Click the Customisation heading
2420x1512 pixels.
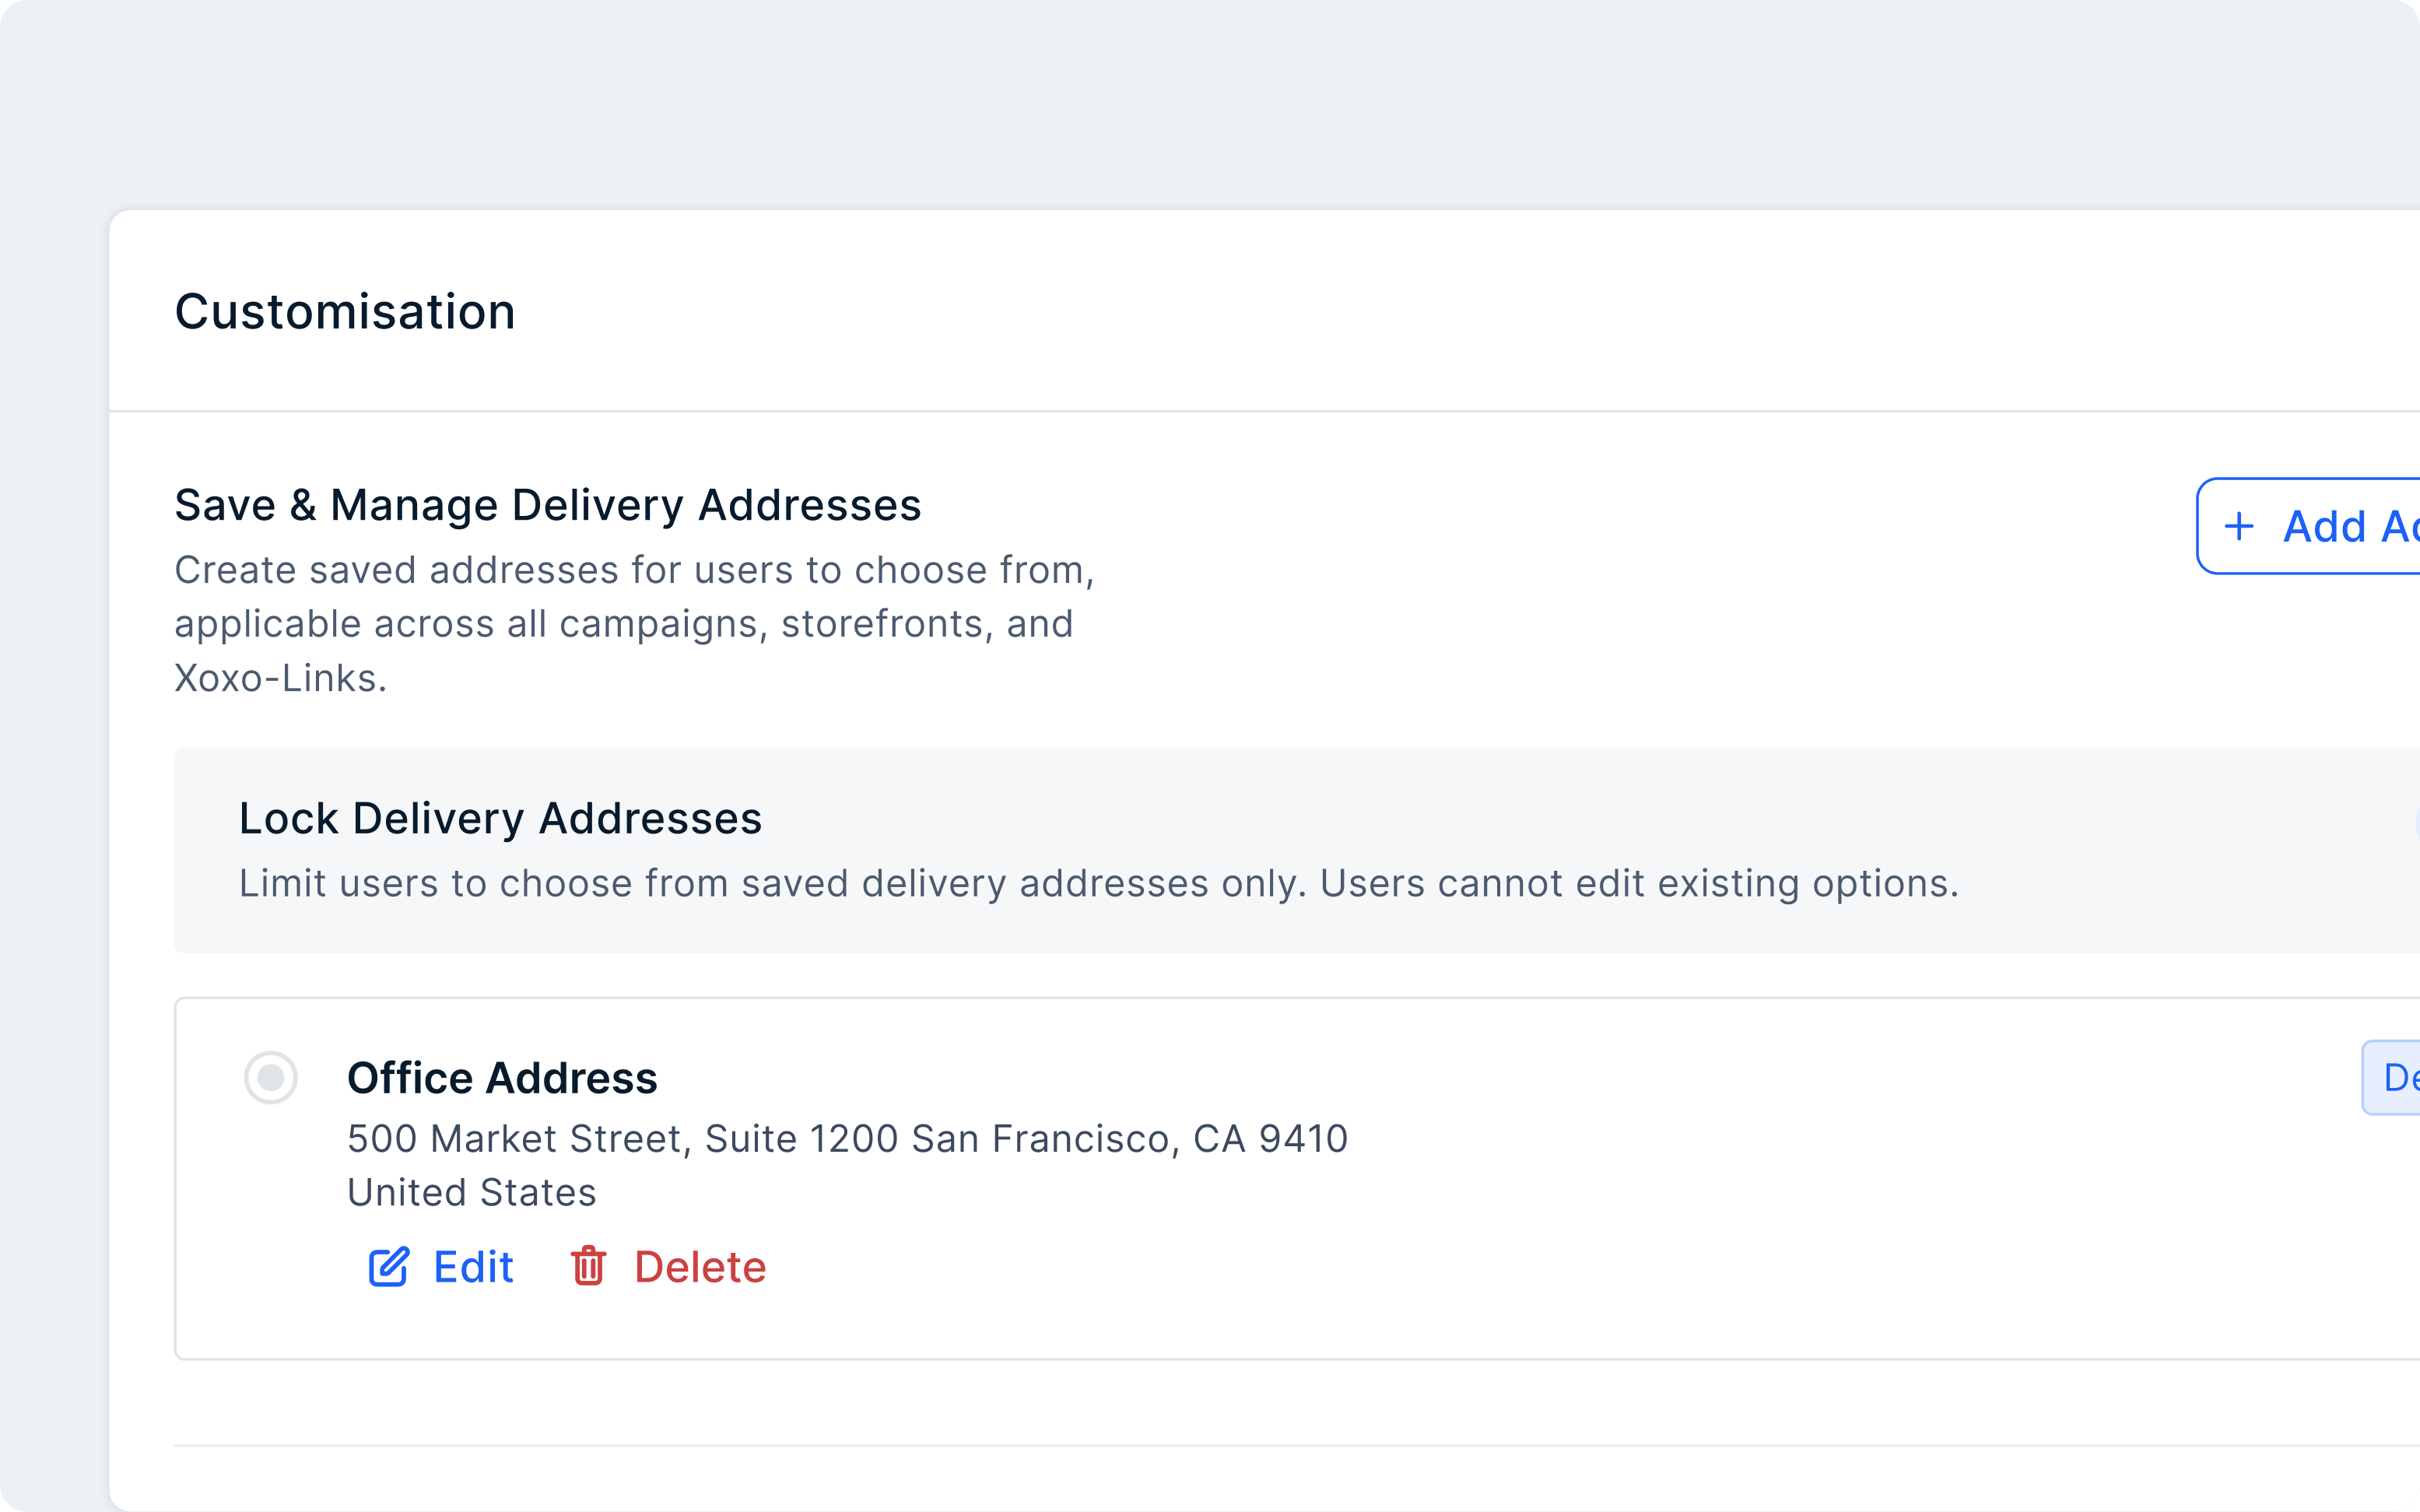345,311
